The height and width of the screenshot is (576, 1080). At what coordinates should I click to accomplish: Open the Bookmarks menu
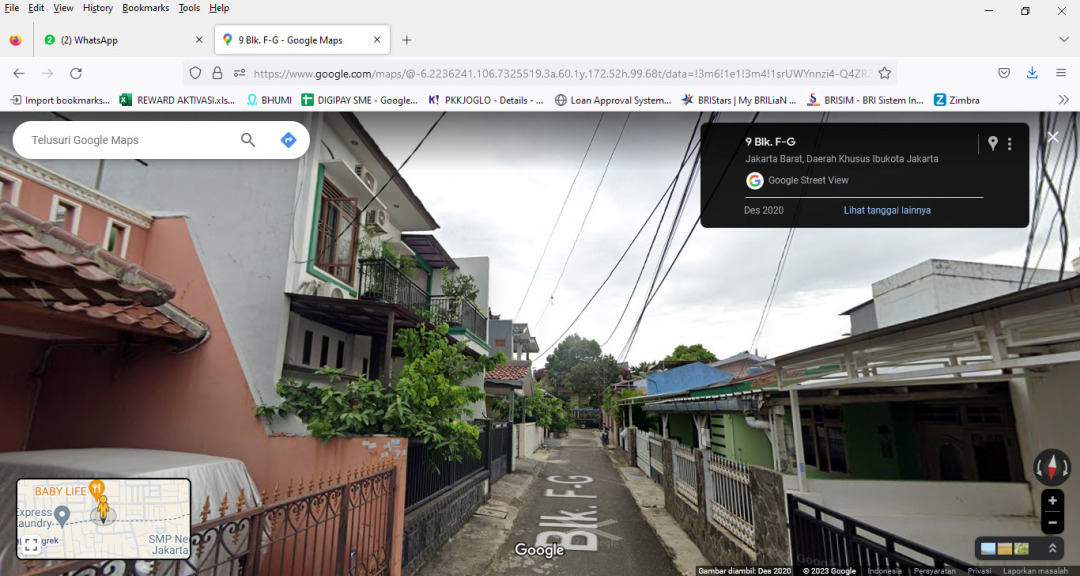146,8
